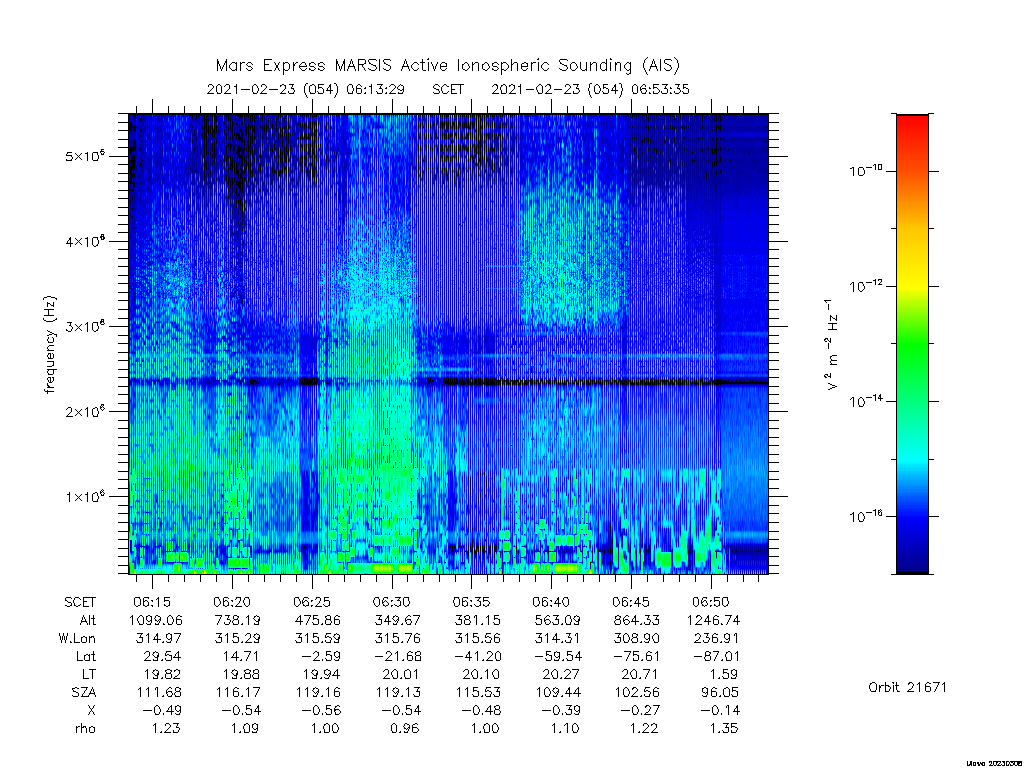Click the SCET label between the timestamps
This screenshot has width=1024, height=768.
448,89
